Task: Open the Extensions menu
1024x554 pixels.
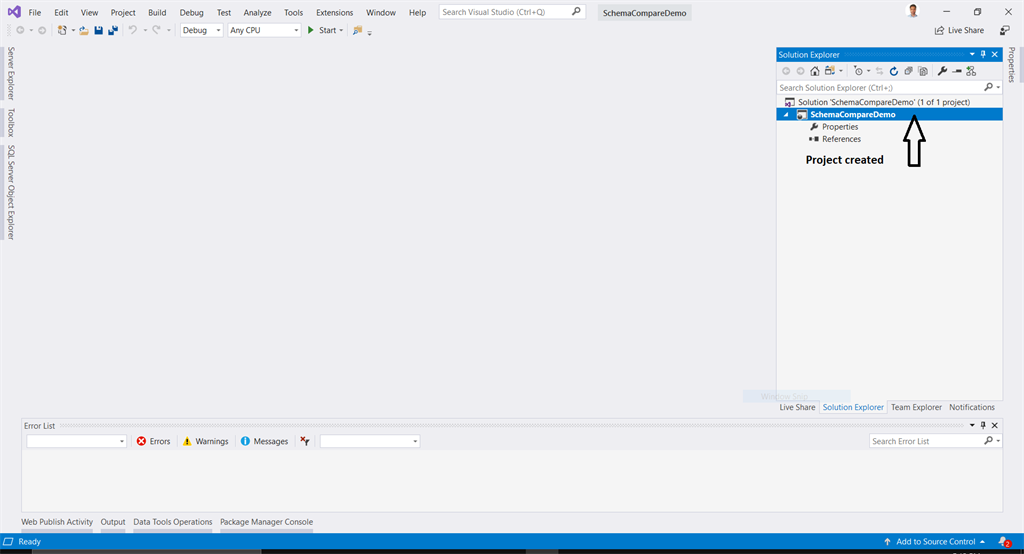Action: [334, 12]
